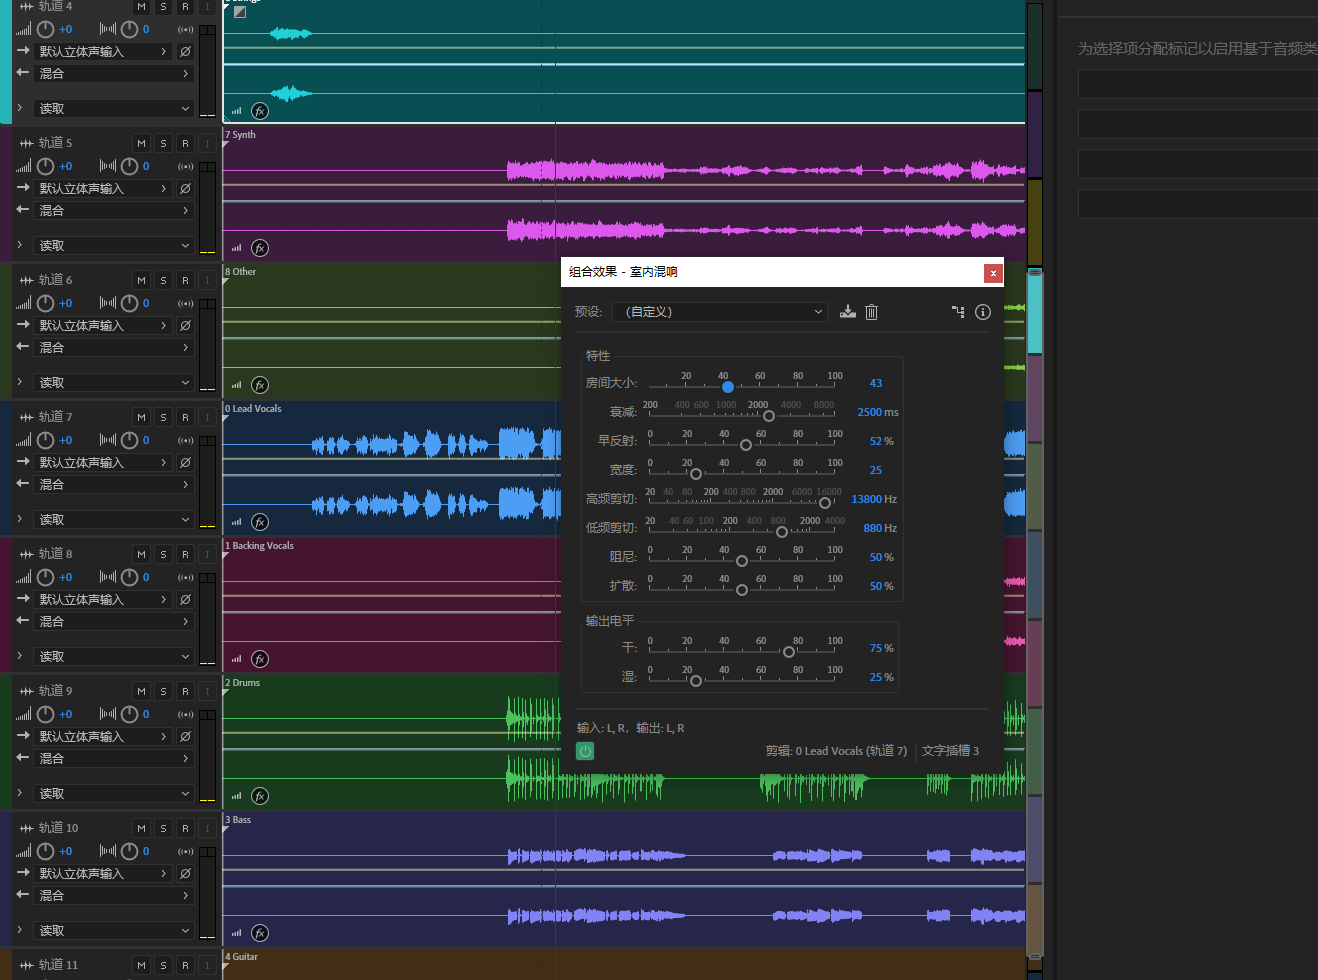Screen dimensions: 1318x980
Task: Edit the 43 room size value
Action: [876, 383]
